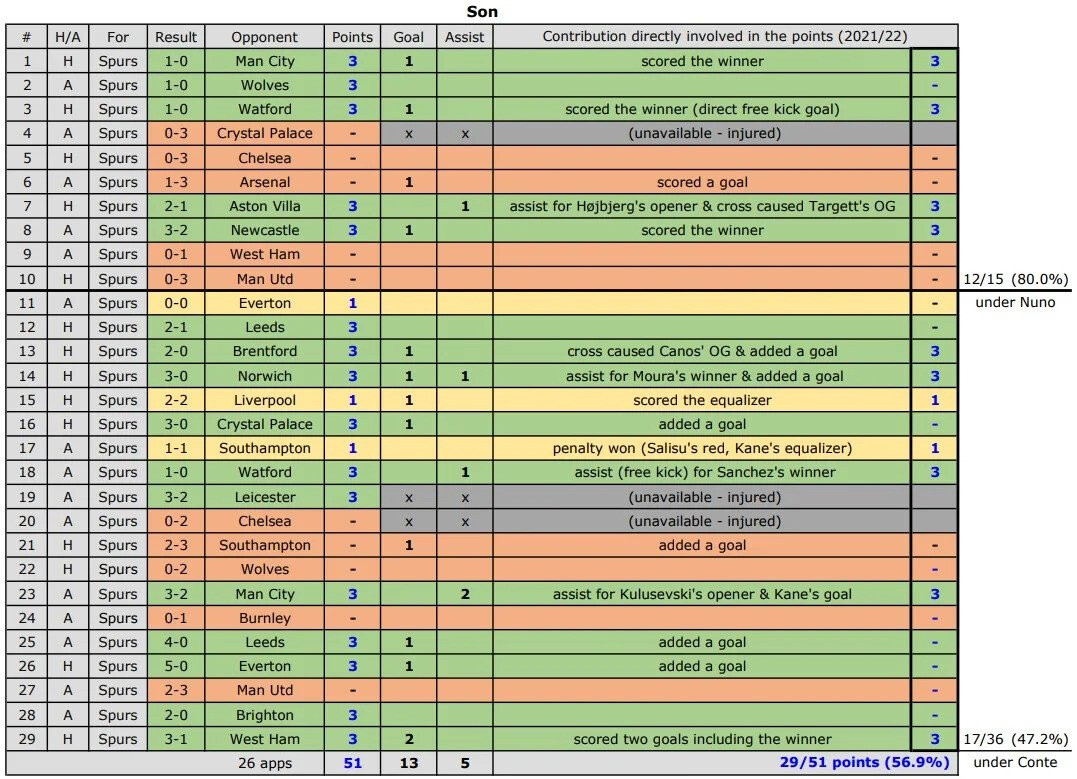The height and width of the screenshot is (779, 1077).
Task: Select the '5-0' result cell for Everton
Action: click(176, 666)
